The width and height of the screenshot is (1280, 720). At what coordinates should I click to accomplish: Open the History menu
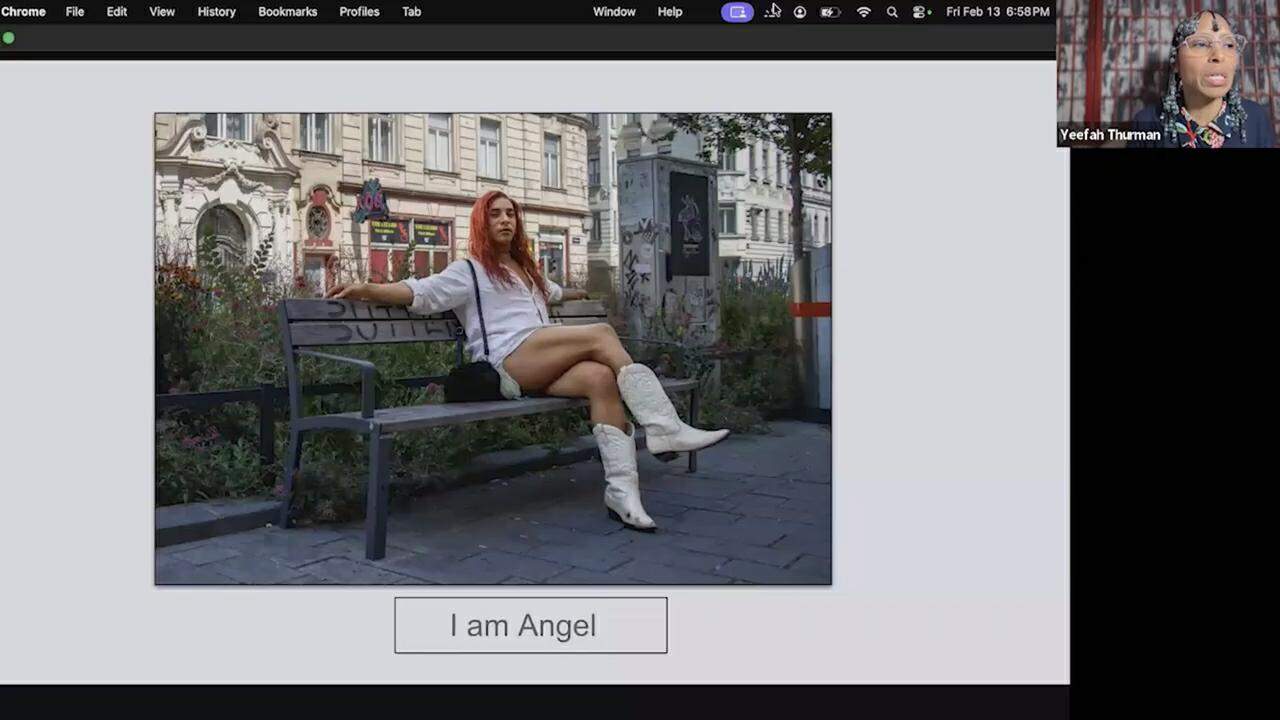(216, 12)
